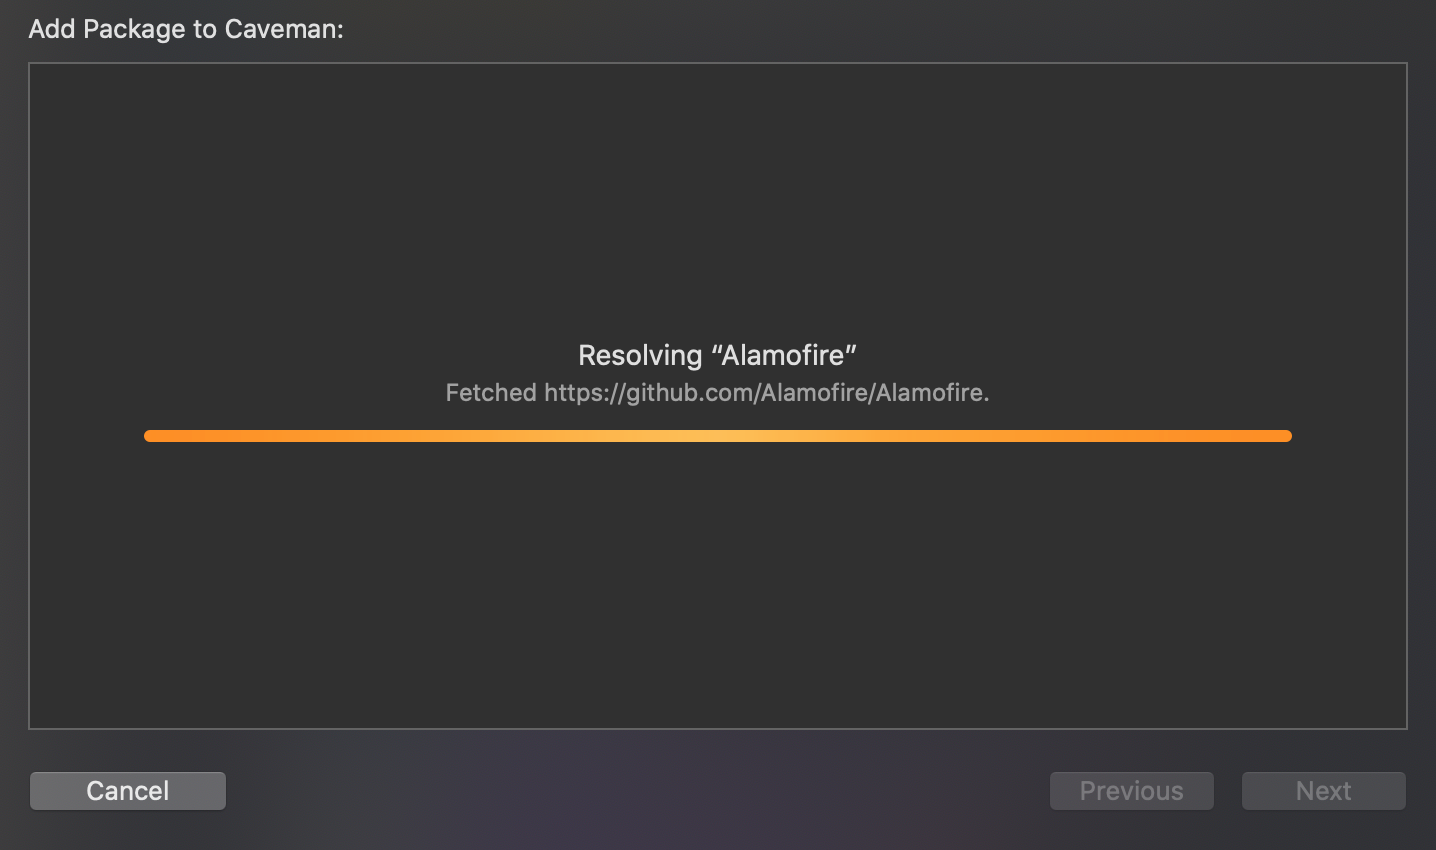The image size is (1436, 850).
Task: Click the disabled Previous button
Action: [x=1132, y=791]
